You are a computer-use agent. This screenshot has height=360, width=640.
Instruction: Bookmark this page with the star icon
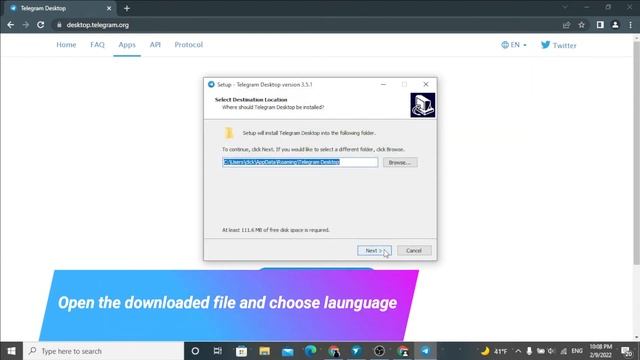click(x=581, y=25)
